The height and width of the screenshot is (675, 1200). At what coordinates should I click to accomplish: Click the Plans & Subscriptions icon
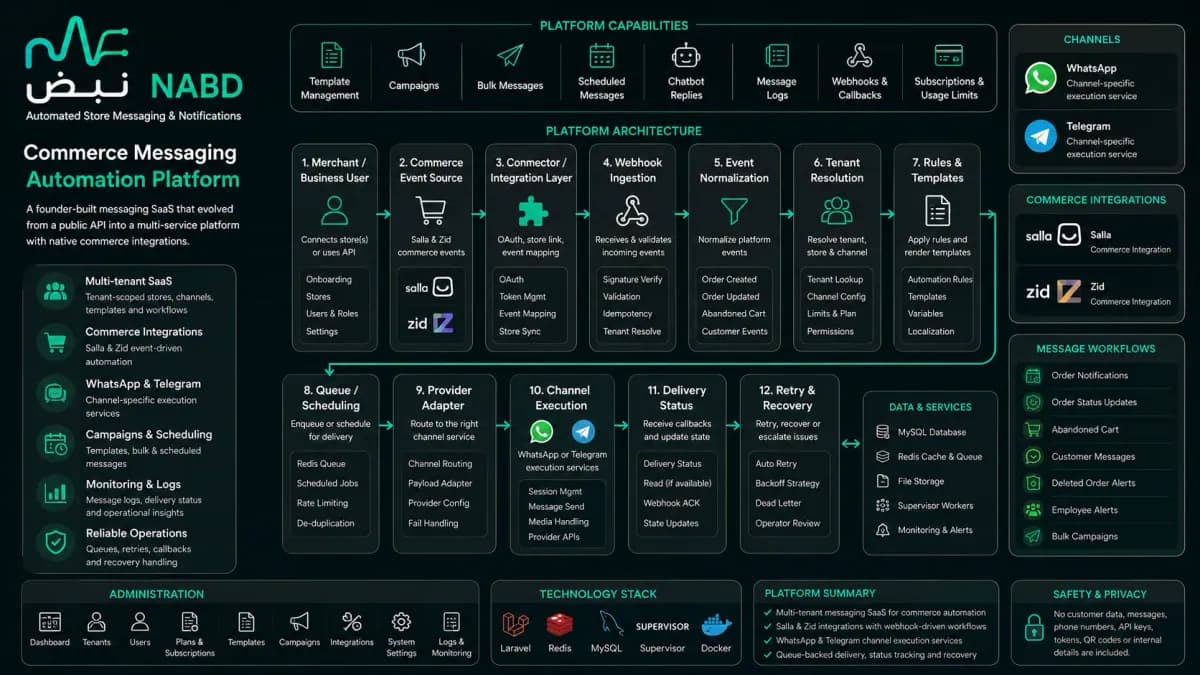tap(190, 622)
